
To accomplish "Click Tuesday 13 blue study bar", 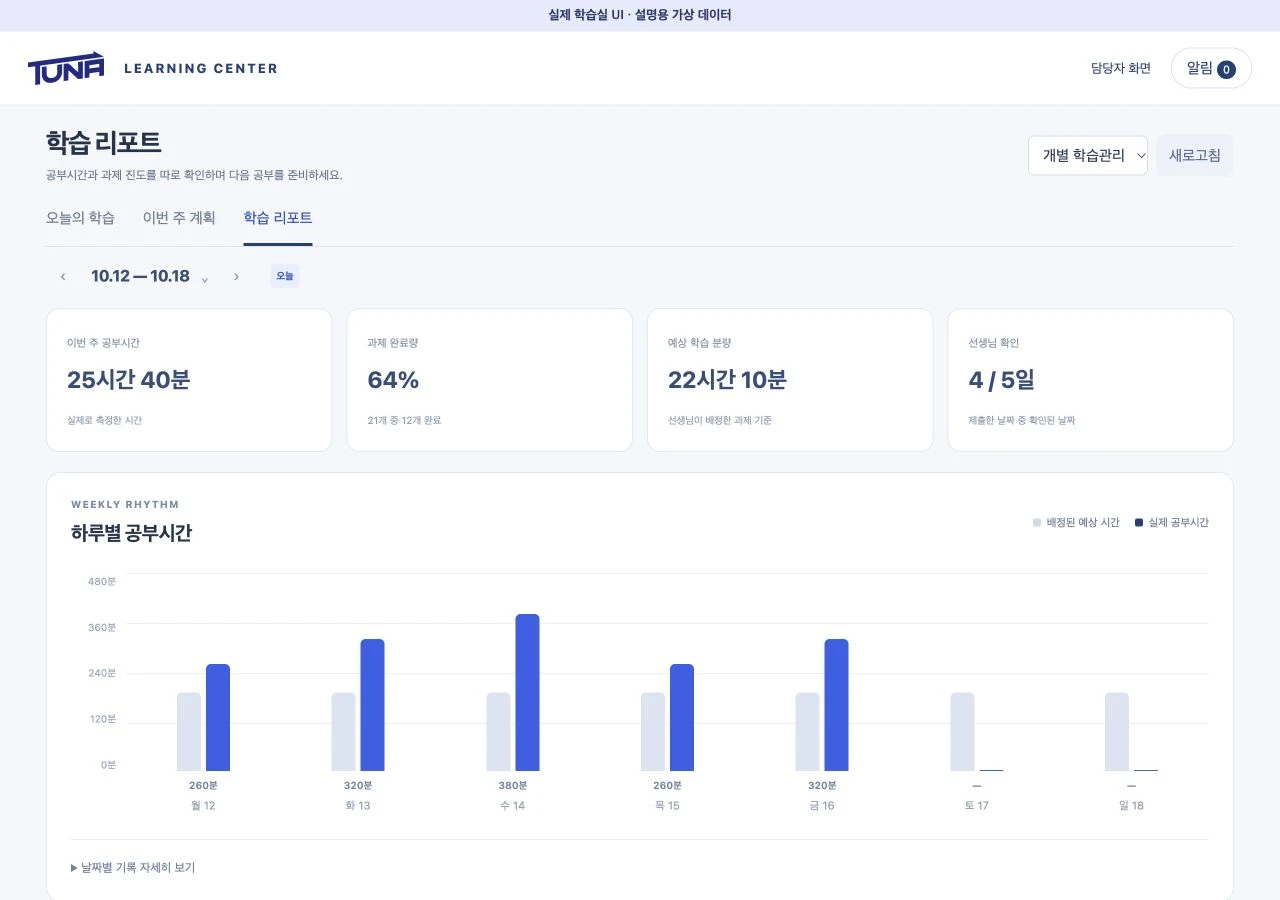I will [372, 705].
